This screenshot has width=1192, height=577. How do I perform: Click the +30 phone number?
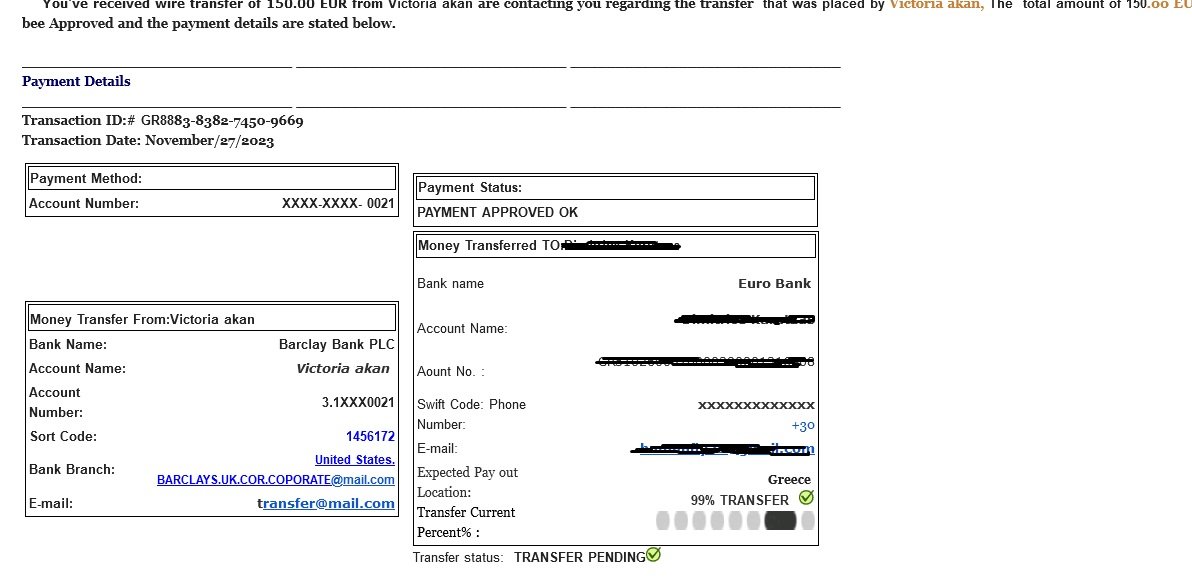[x=803, y=426]
